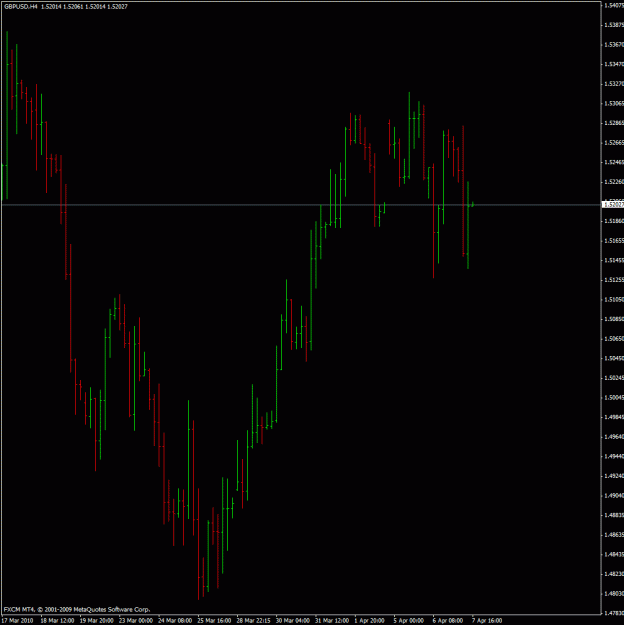
Task: Click the 1.49440 price axis label
Action: [614, 456]
